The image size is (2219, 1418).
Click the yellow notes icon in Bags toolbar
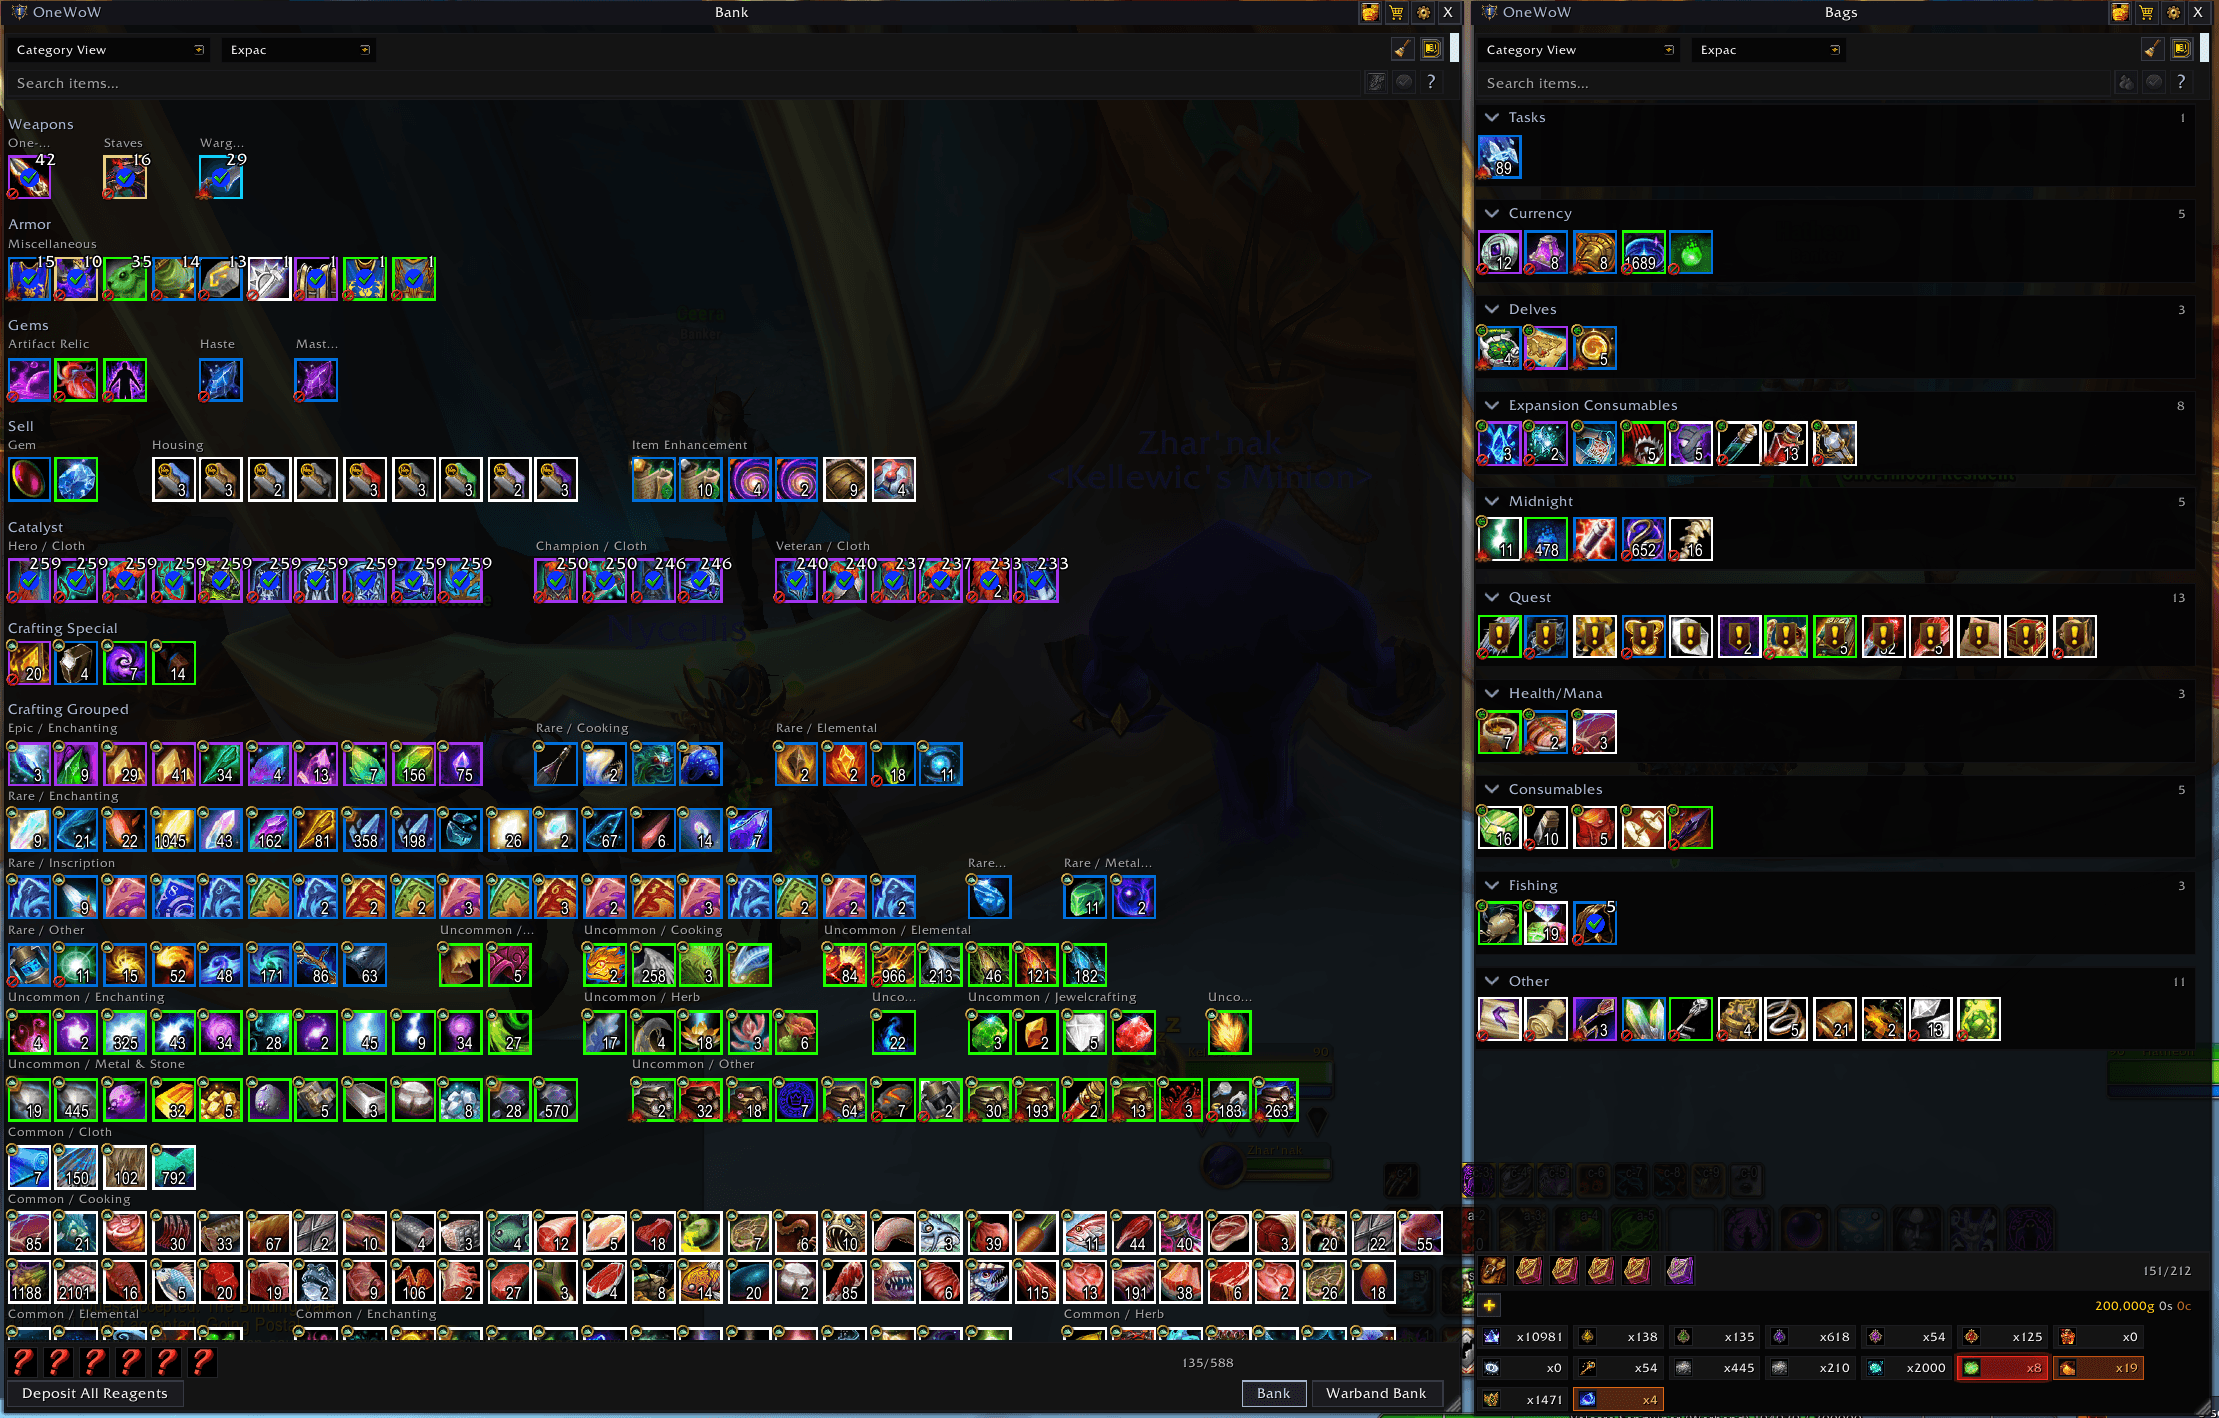pyautogui.click(x=2181, y=49)
